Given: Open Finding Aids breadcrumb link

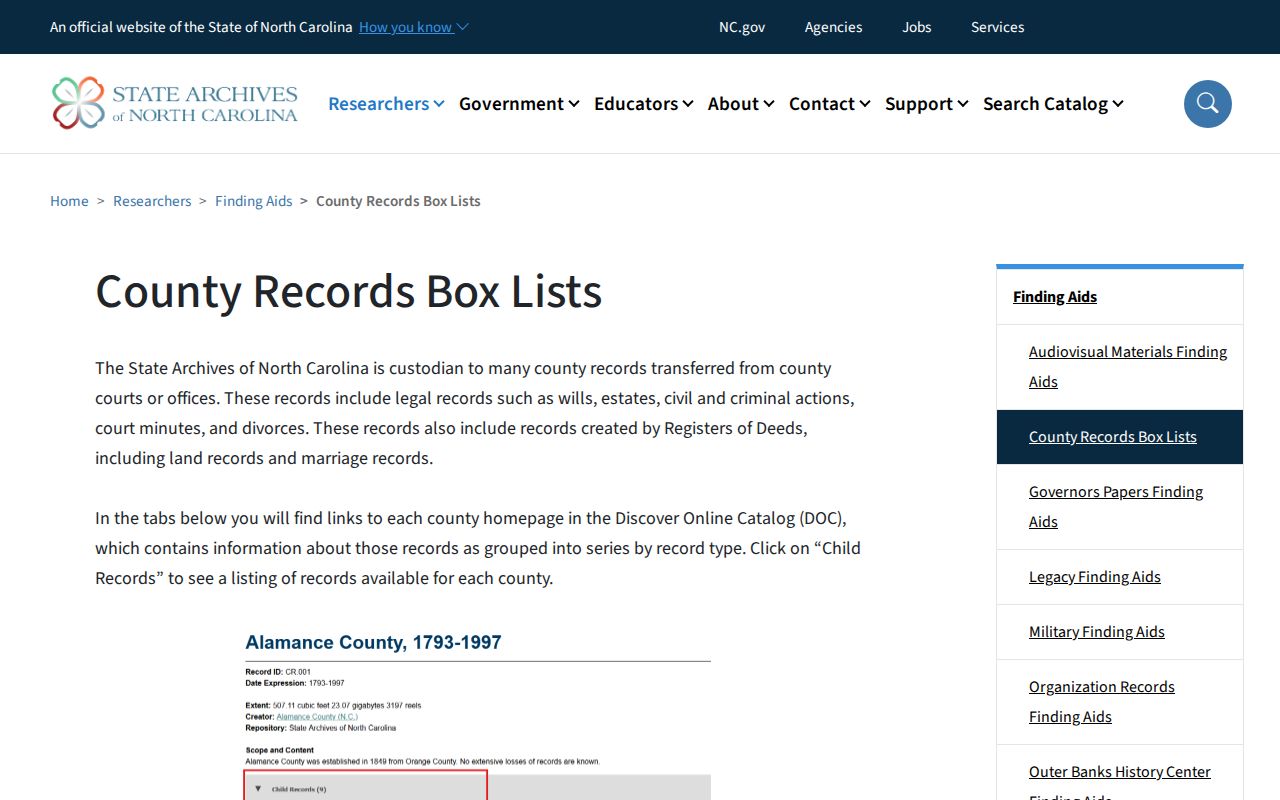Looking at the screenshot, I should click(254, 201).
